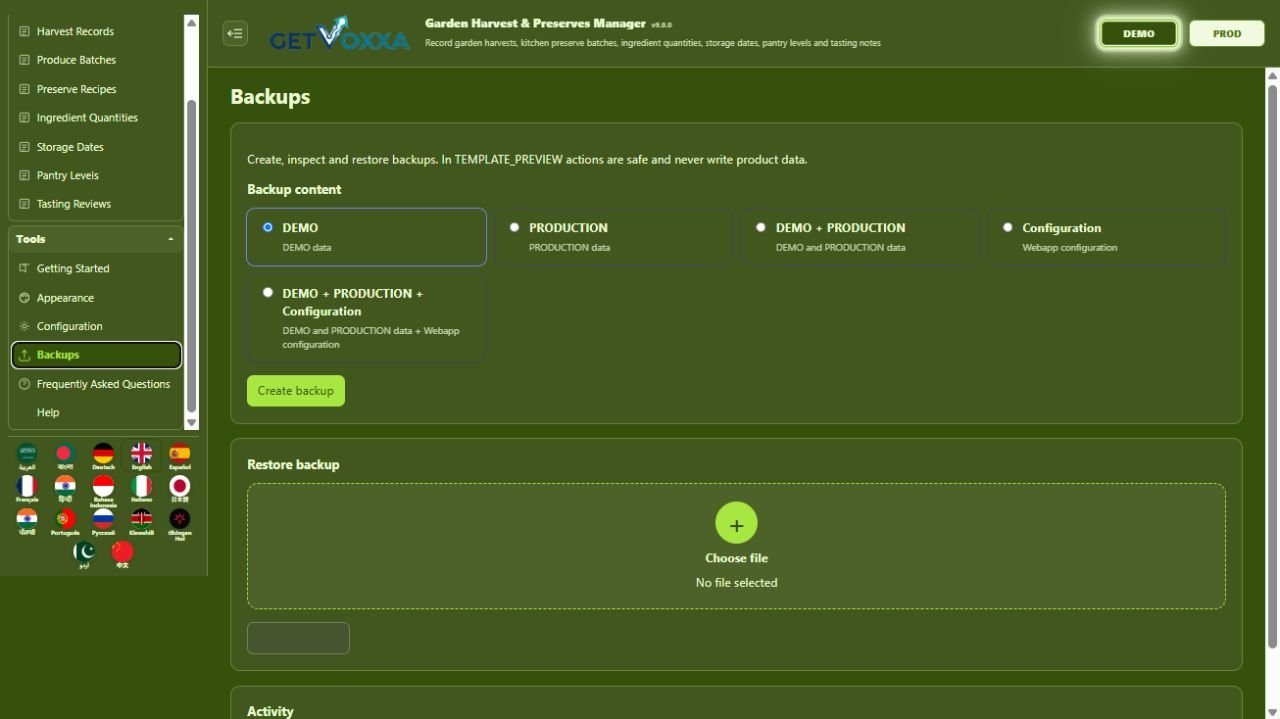Open the Backups menu item

(x=96, y=355)
